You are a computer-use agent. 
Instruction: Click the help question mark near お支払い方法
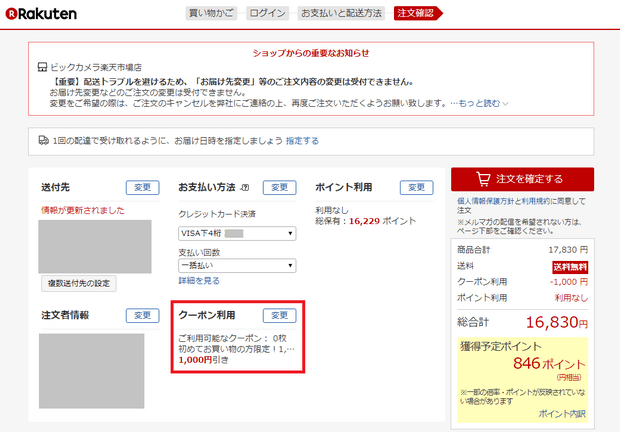(x=245, y=188)
